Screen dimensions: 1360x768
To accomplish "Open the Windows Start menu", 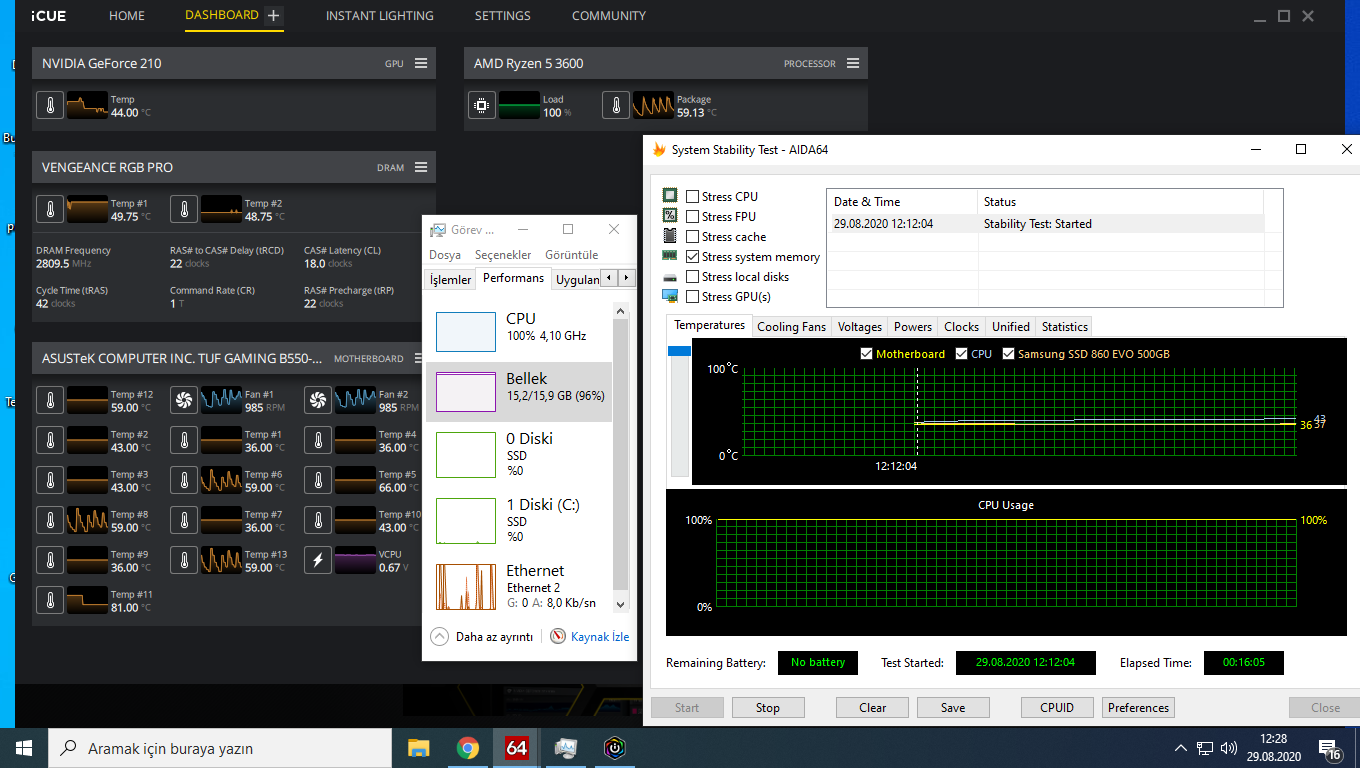I will tap(24, 748).
